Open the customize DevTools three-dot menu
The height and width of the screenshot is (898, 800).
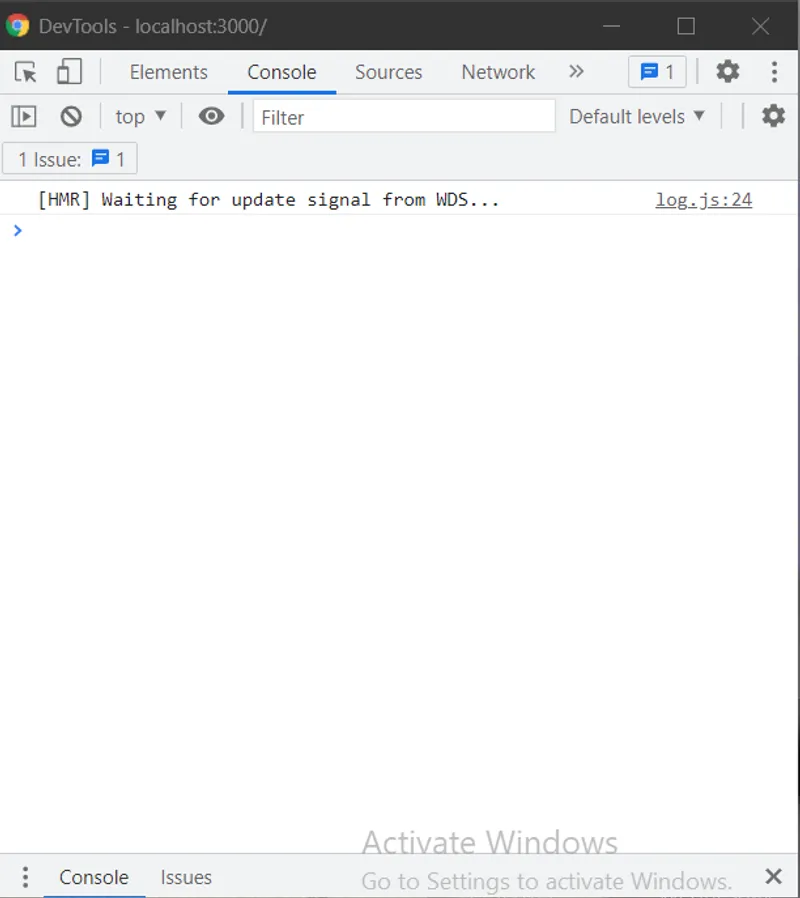pyautogui.click(x=775, y=71)
